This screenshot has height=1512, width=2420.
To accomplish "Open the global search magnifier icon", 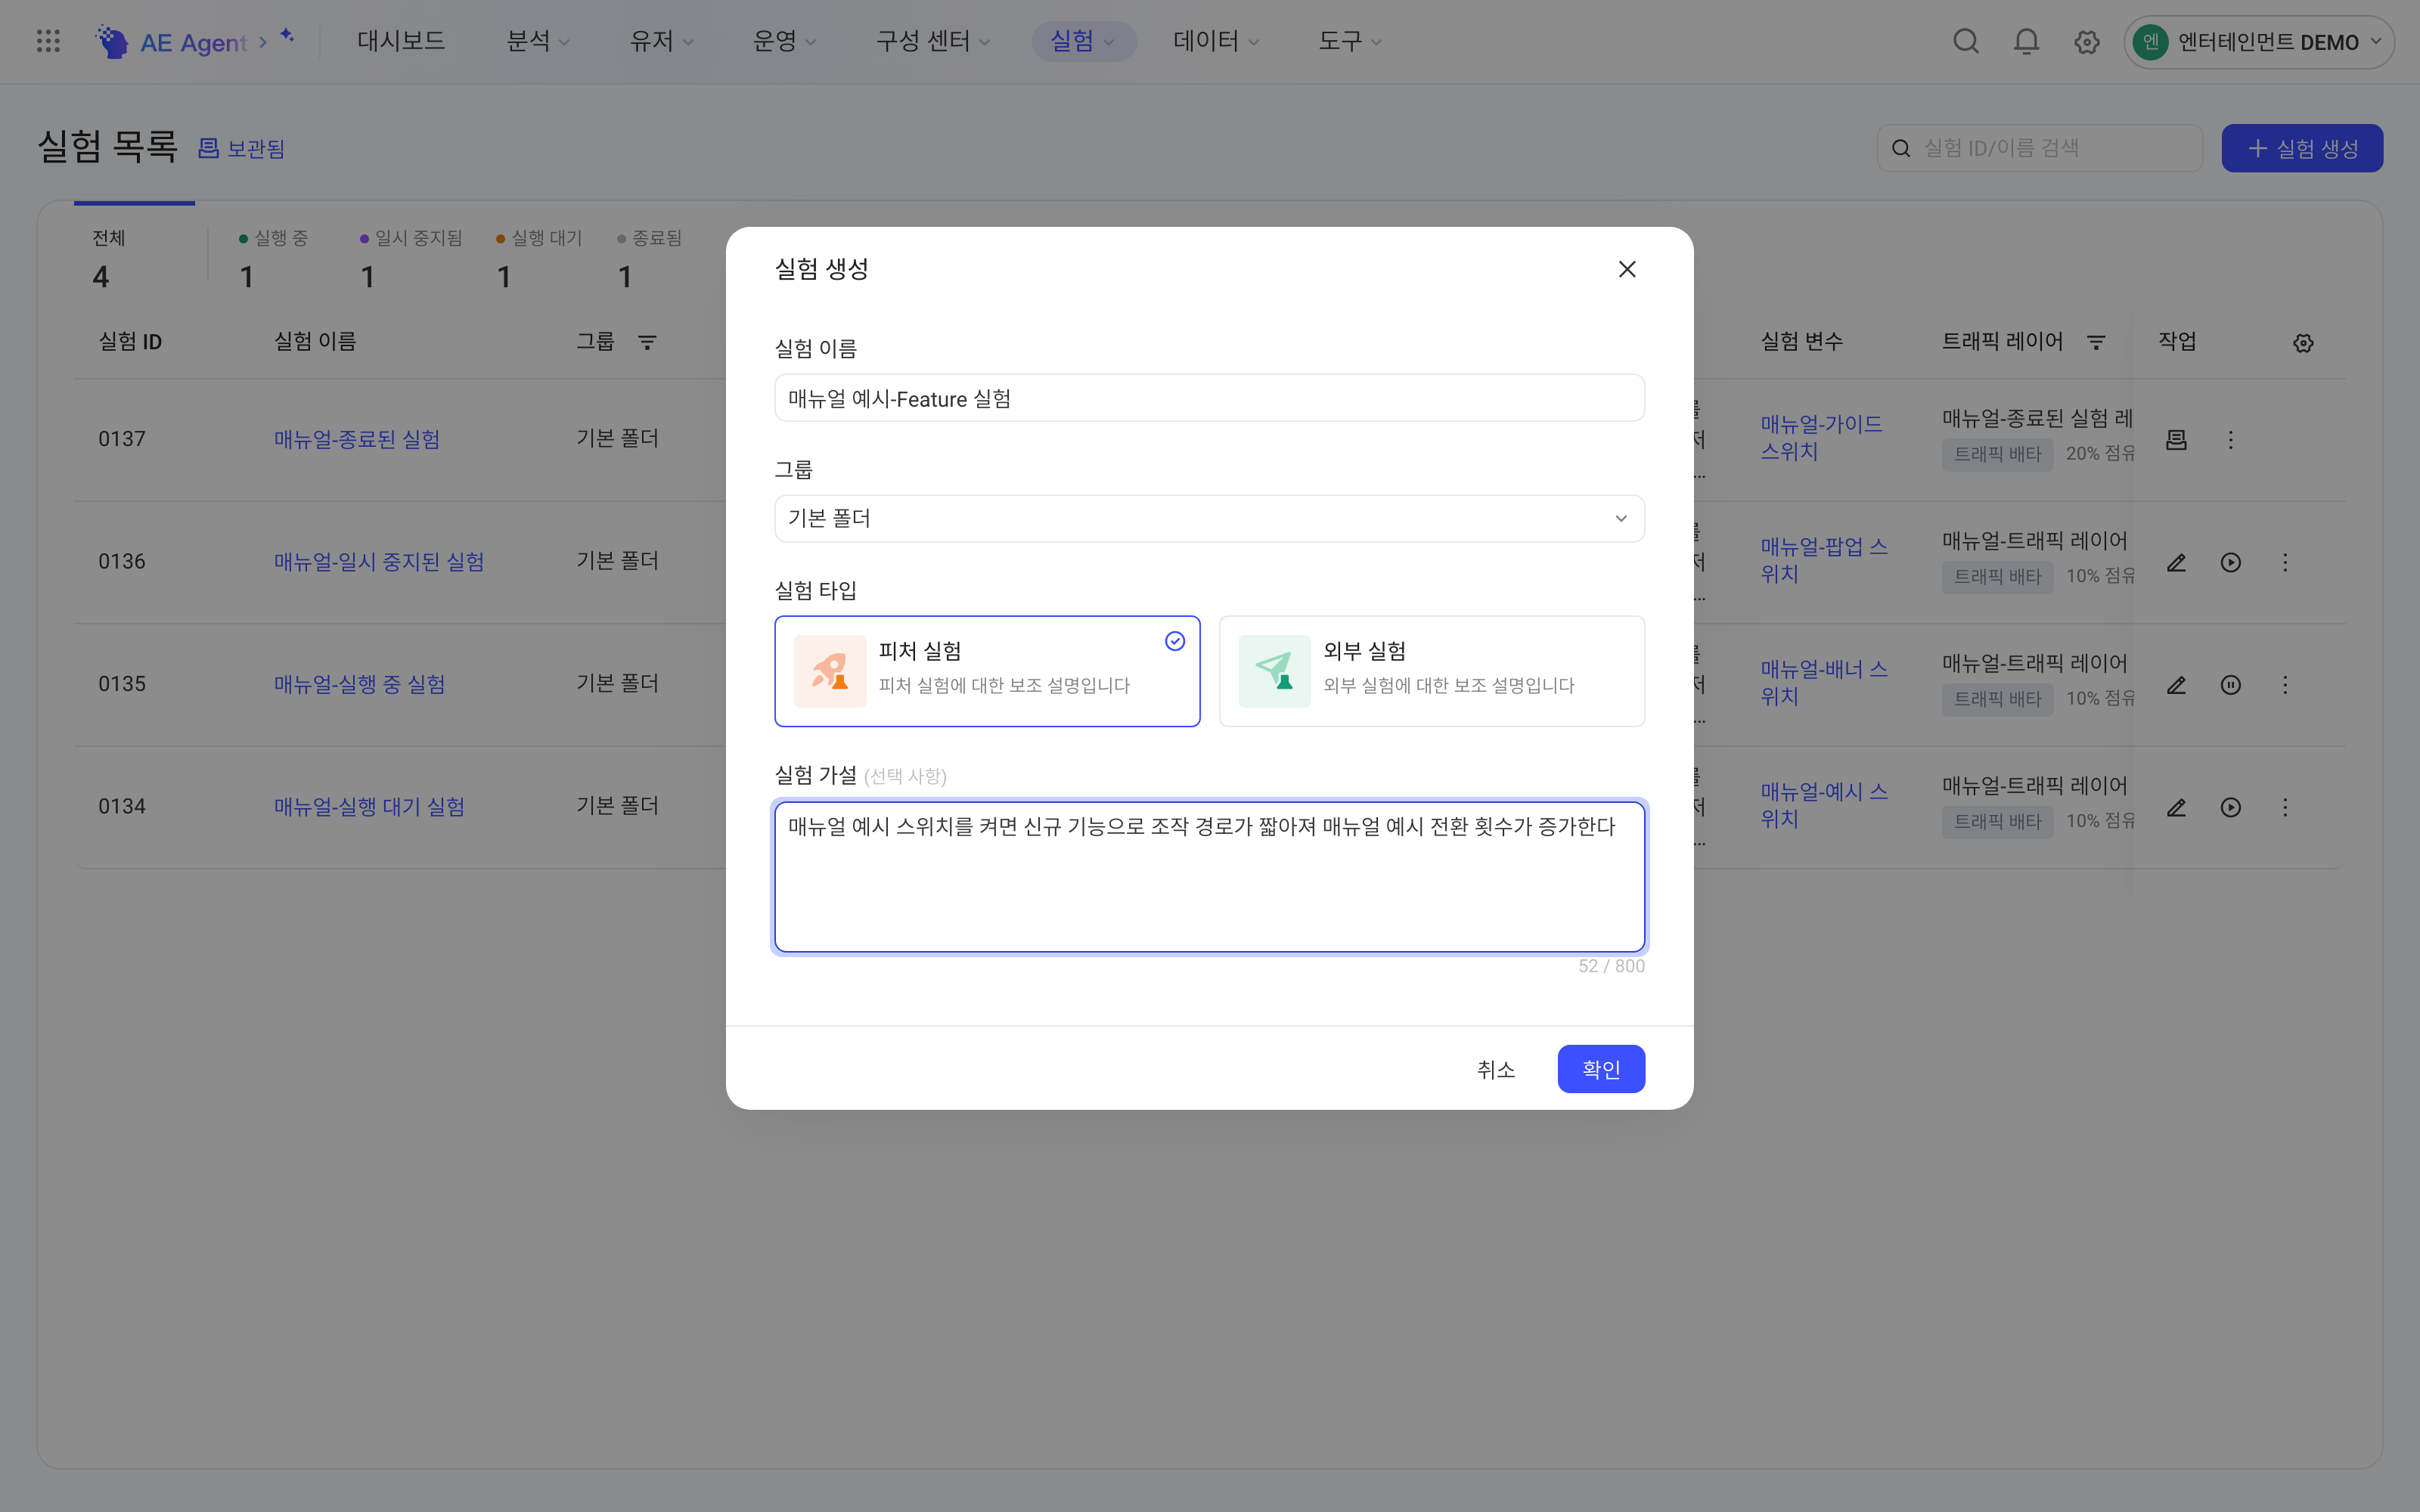I will (1966, 41).
